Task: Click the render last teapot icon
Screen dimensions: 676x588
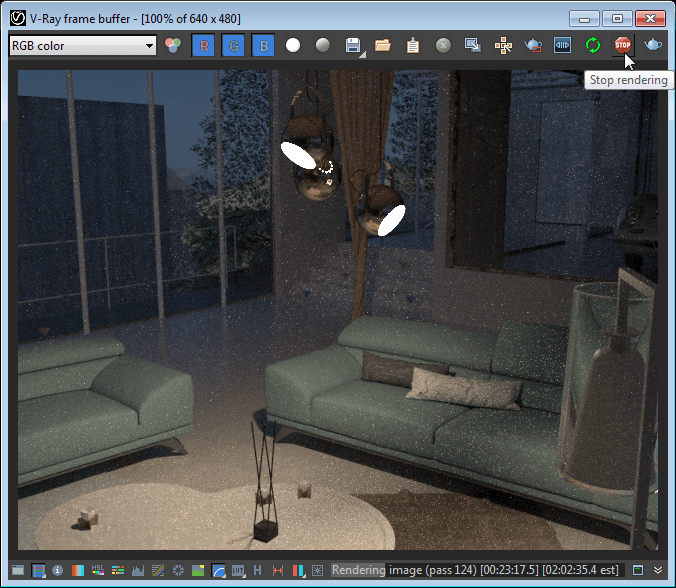Action: [x=653, y=44]
